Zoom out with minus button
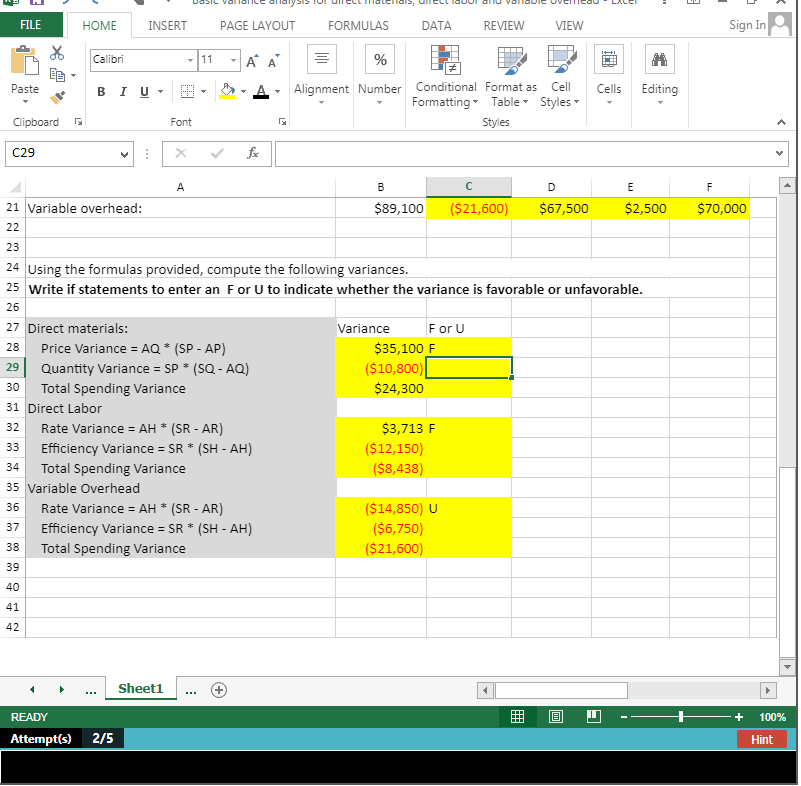The height and width of the screenshot is (786, 801). pos(624,718)
